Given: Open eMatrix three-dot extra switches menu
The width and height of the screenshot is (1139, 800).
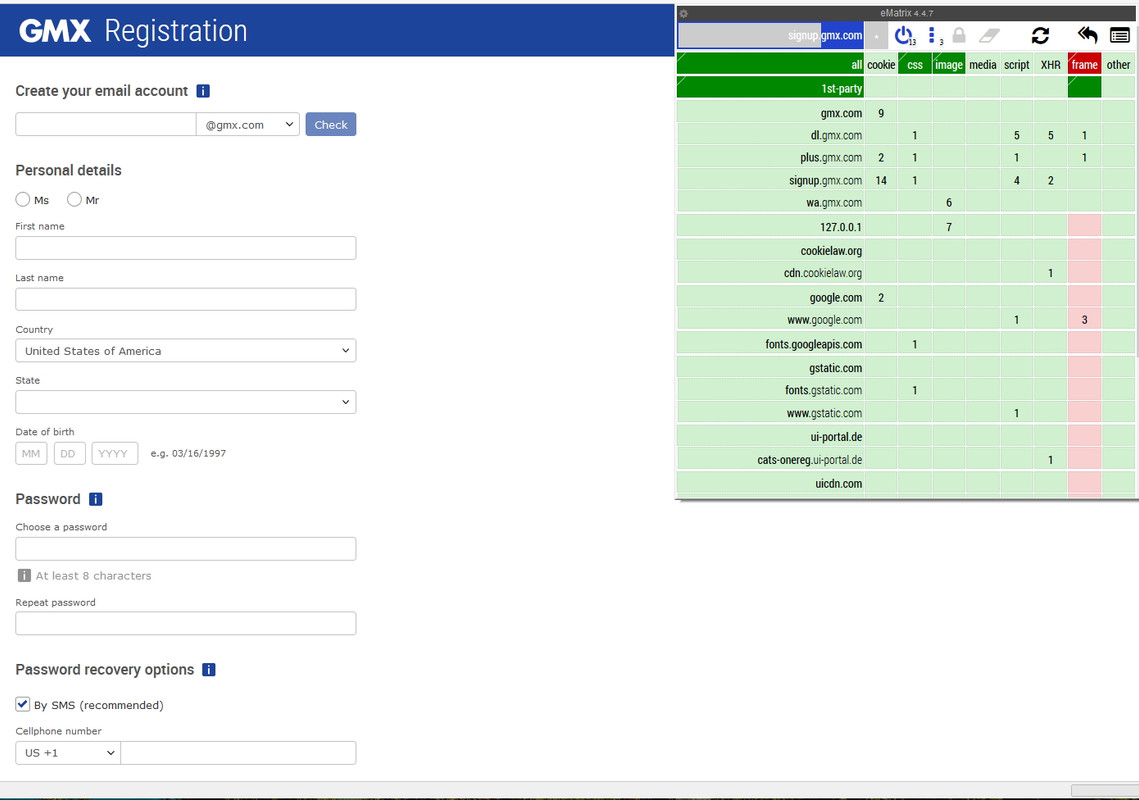Looking at the screenshot, I should coord(933,36).
